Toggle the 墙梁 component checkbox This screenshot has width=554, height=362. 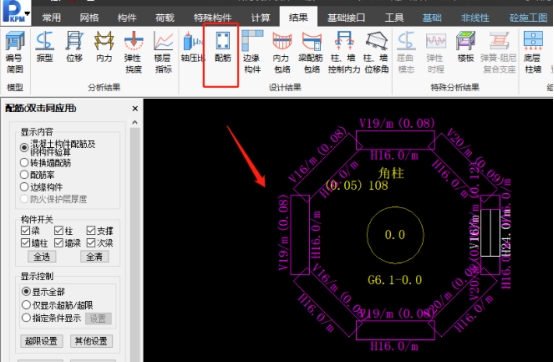point(59,243)
